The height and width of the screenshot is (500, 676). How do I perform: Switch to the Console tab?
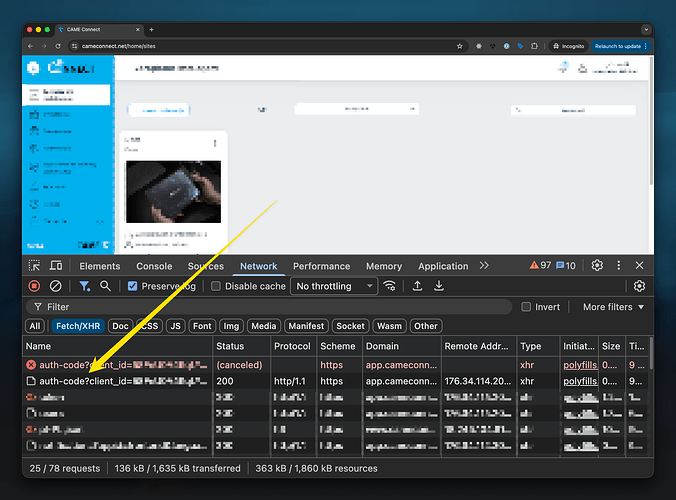click(x=154, y=266)
